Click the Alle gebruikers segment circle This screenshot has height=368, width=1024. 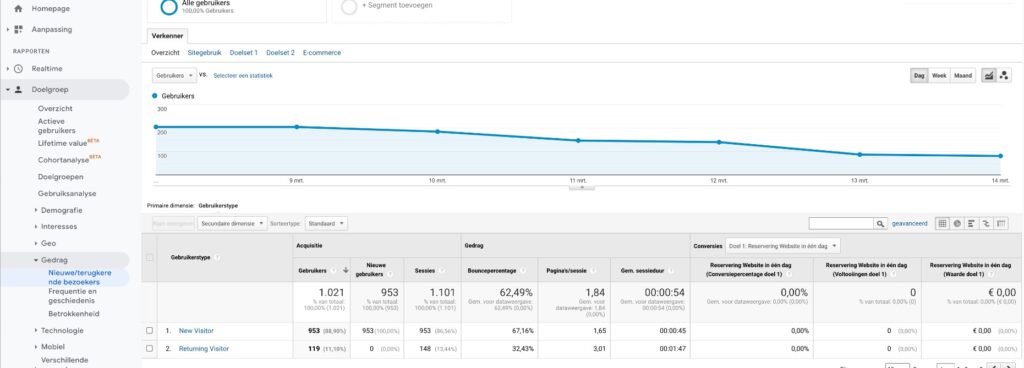tap(168, 7)
